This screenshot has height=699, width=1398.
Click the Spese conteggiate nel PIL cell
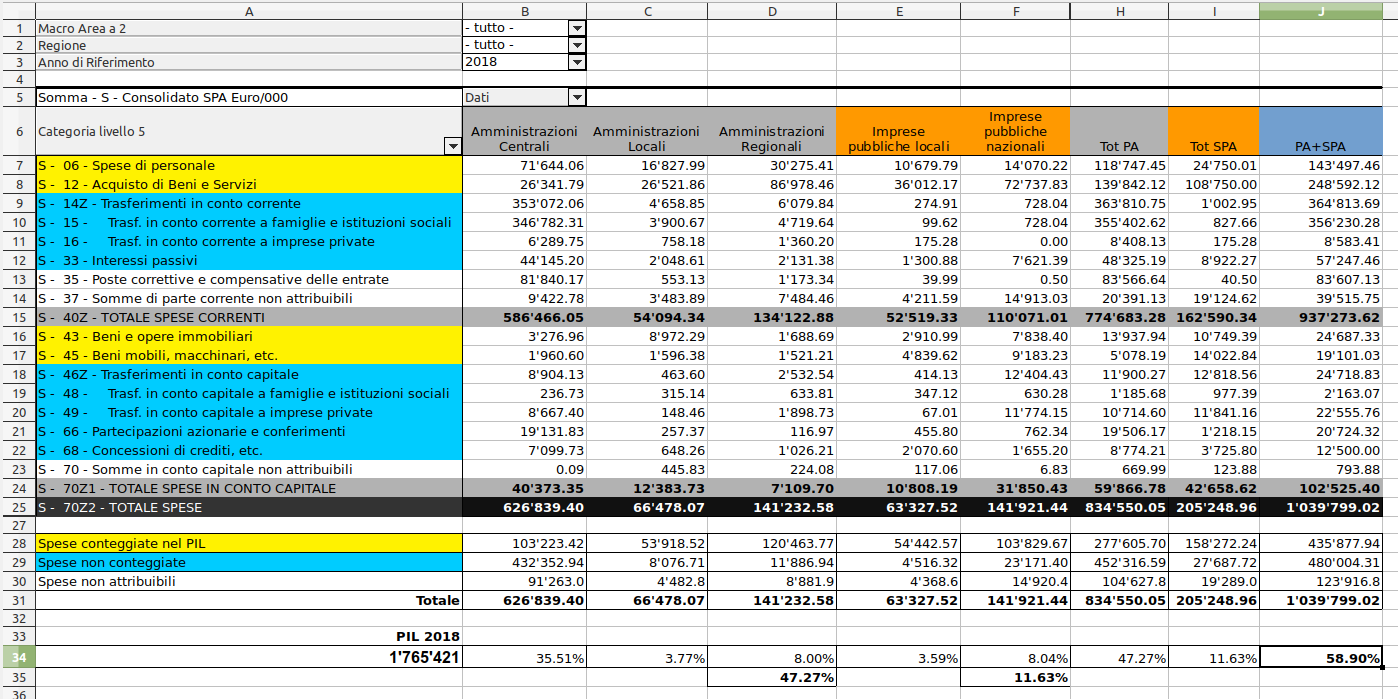coord(249,543)
